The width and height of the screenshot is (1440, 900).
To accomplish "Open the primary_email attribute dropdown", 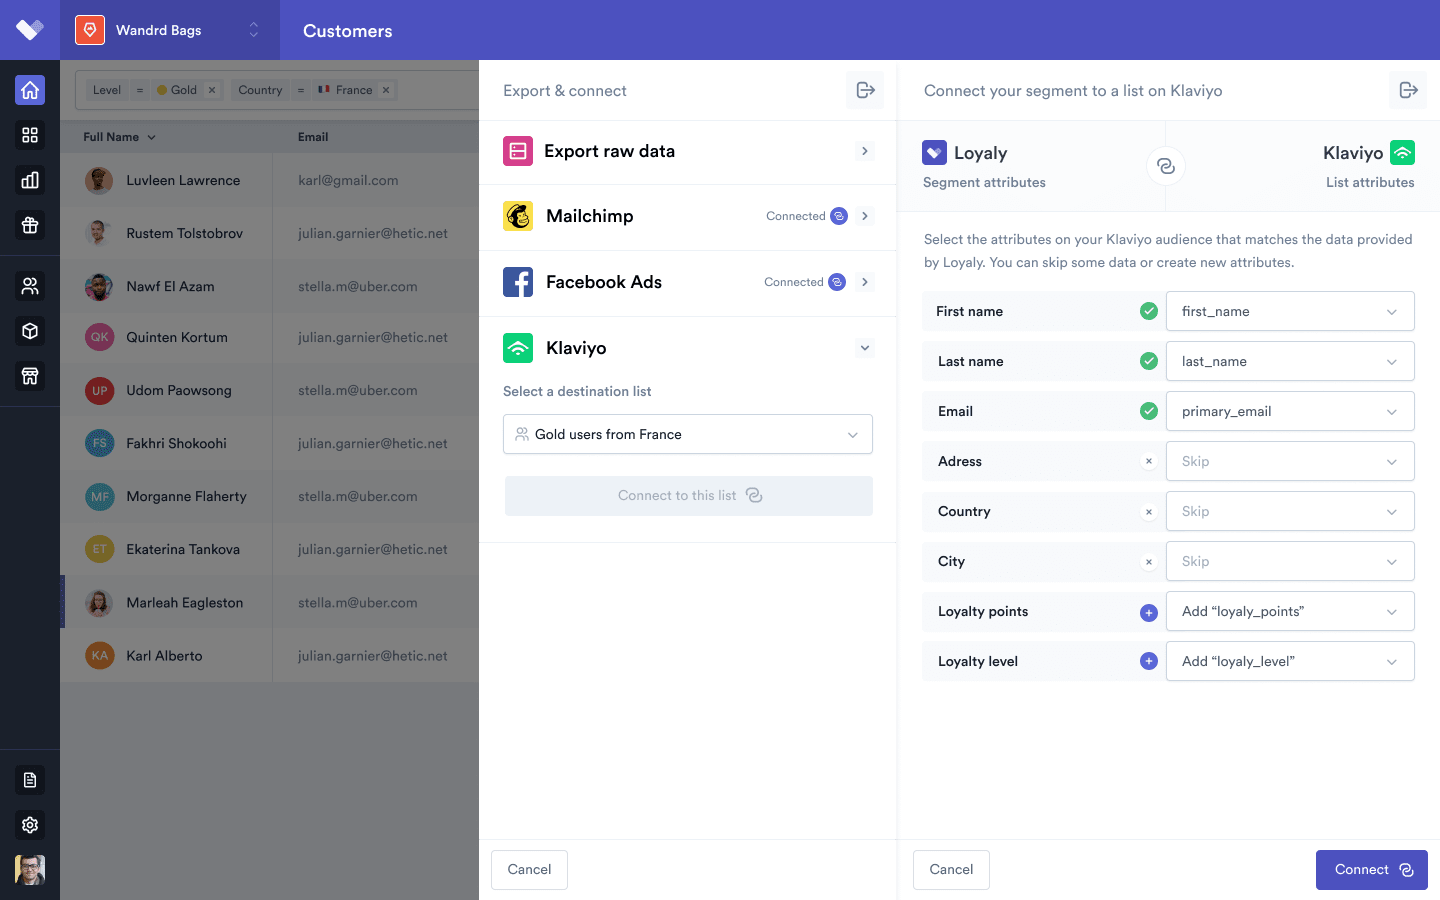I will 1290,411.
